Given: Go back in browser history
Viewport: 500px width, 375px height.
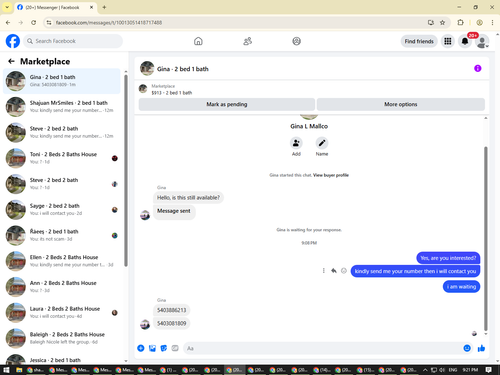Looking at the screenshot, I should [8, 23].
